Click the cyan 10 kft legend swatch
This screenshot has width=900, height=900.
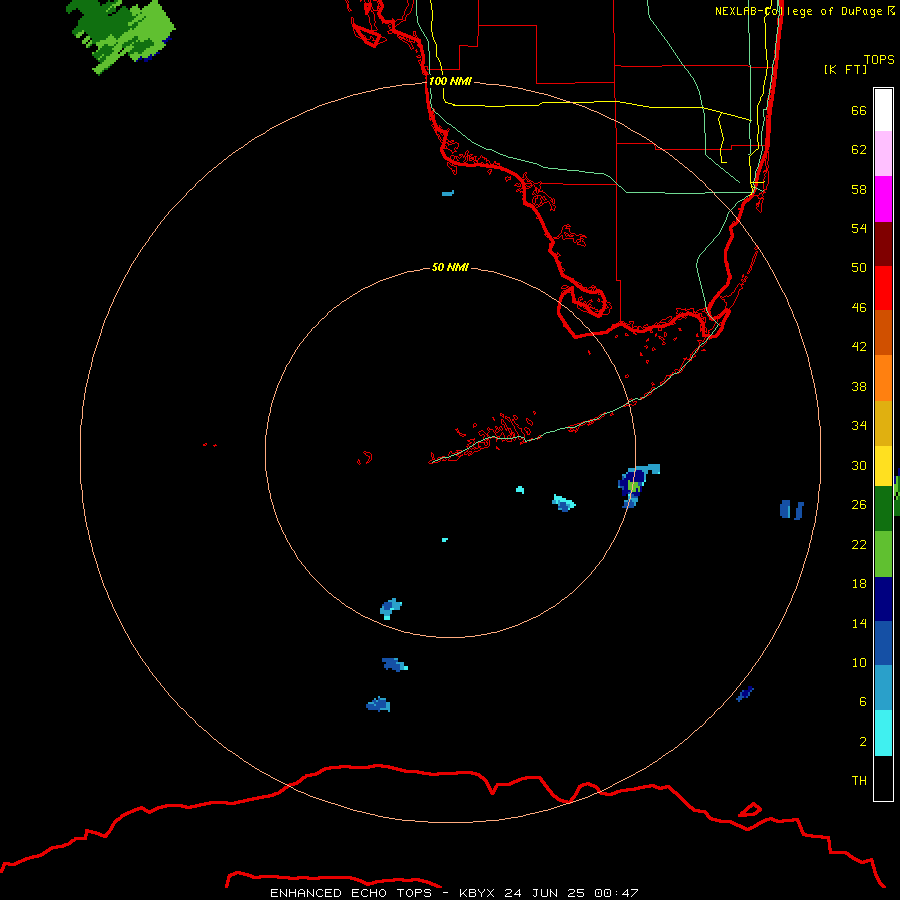pyautogui.click(x=883, y=733)
